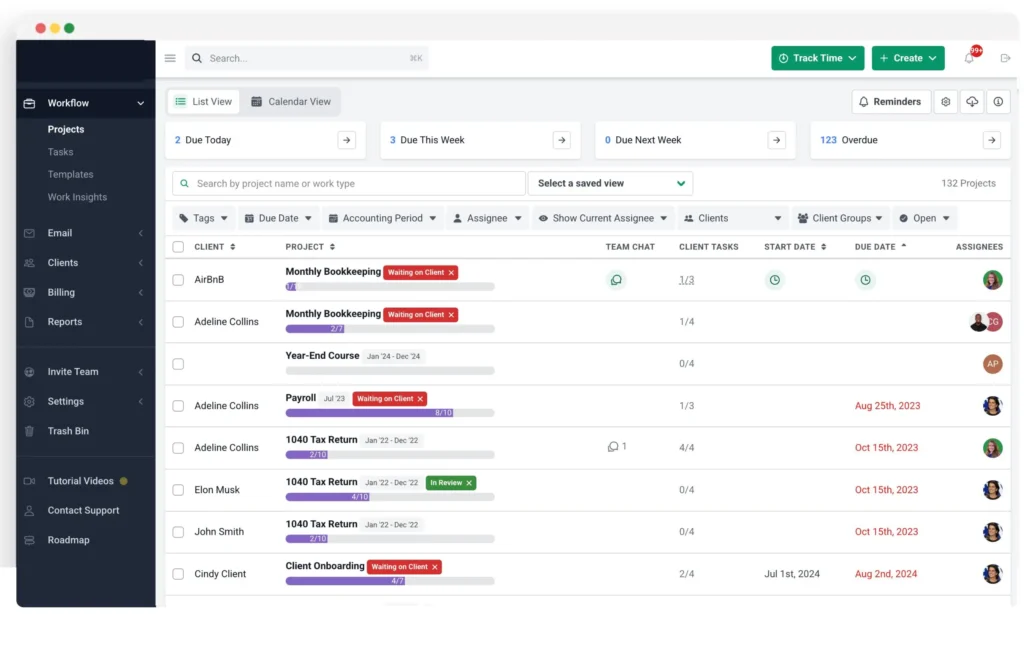Switch to List View tab
Viewport: 1024px width, 672px height.
tap(204, 102)
